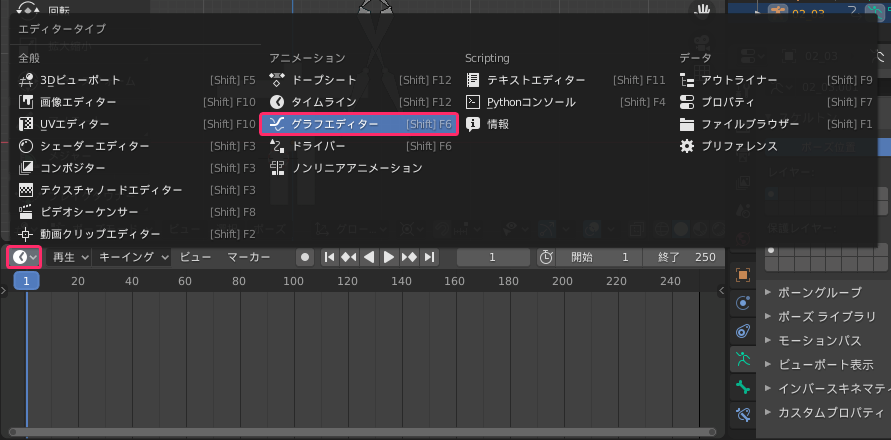Click the current frame field showing 1
Viewport: 891px width, 440px height.
492,258
